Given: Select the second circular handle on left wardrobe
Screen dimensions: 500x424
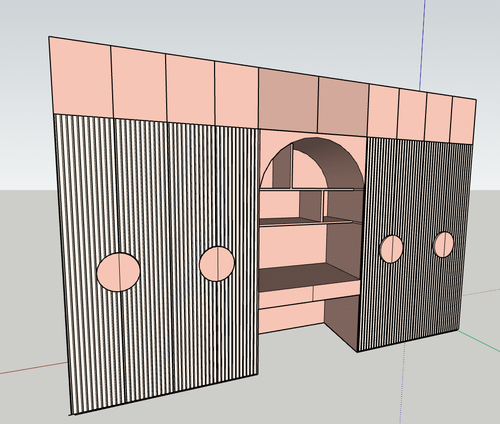Looking at the screenshot, I should click(x=217, y=264).
